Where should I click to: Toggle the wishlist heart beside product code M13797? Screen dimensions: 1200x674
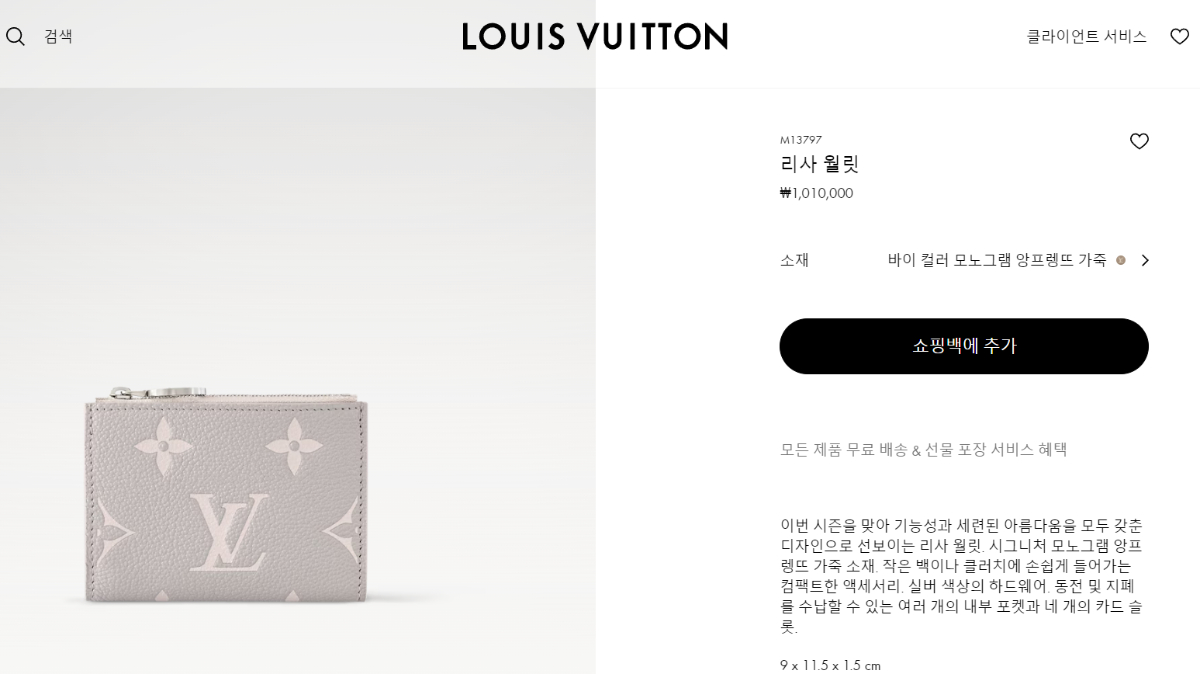click(x=1139, y=141)
